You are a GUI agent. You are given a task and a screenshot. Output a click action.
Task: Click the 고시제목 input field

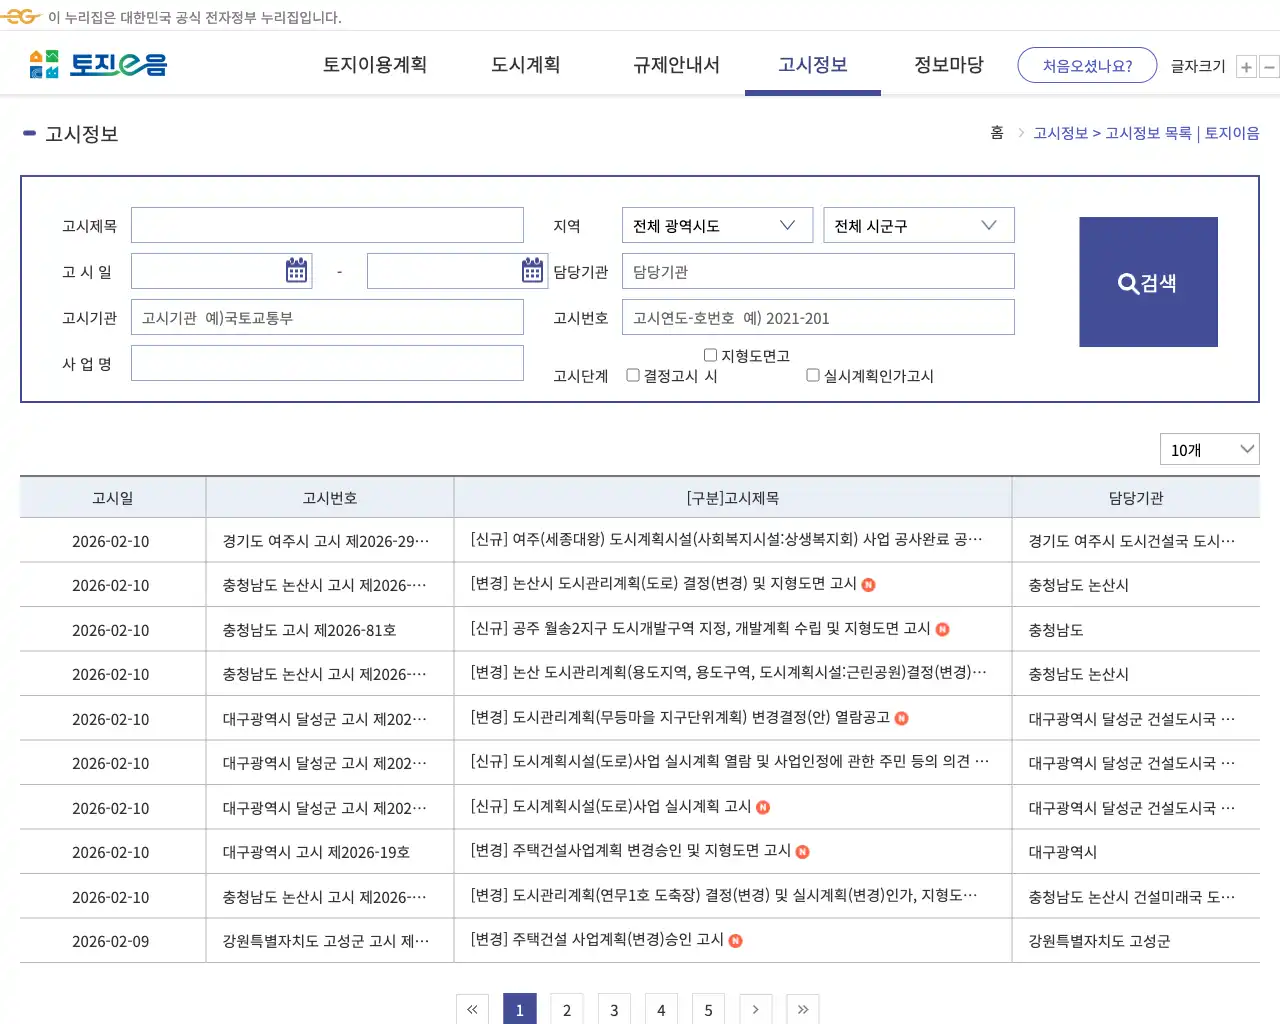[327, 225]
